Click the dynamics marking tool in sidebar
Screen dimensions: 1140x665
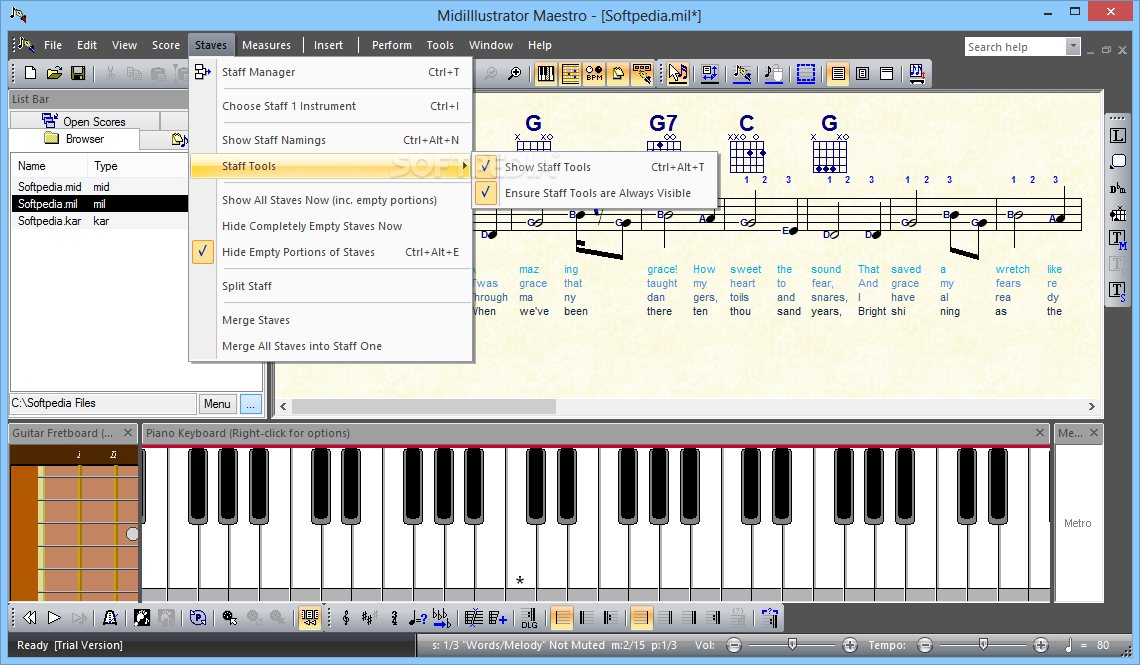tap(1117, 188)
